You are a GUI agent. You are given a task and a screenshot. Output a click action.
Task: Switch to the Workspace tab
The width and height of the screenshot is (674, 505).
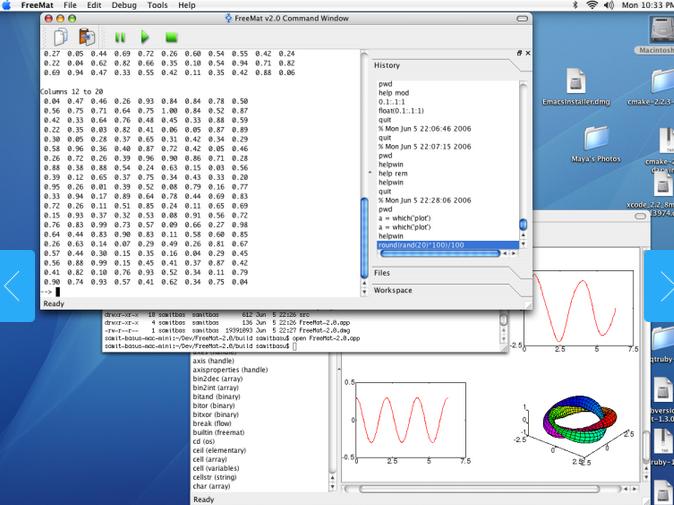coord(392,290)
